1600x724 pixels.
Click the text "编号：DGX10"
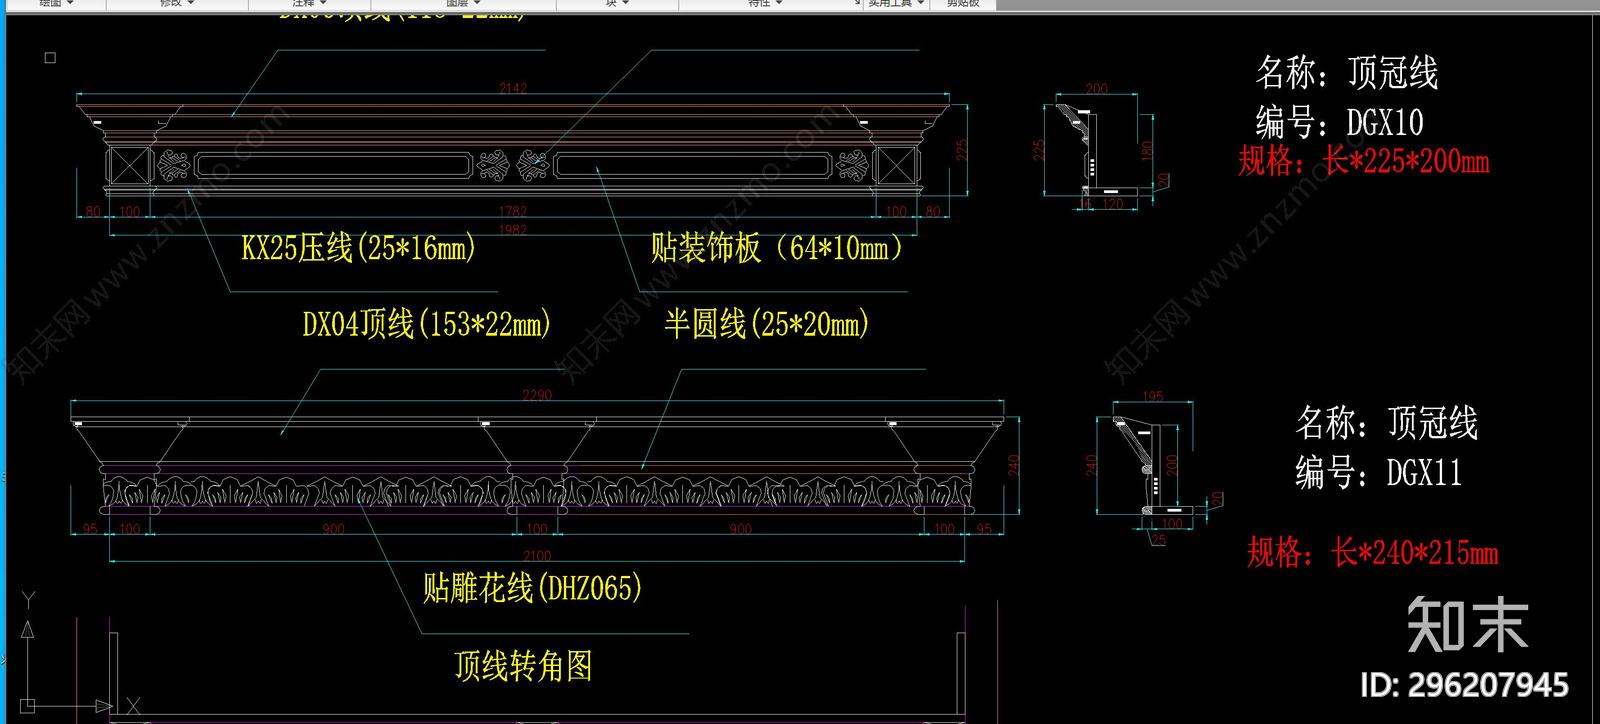point(1339,123)
